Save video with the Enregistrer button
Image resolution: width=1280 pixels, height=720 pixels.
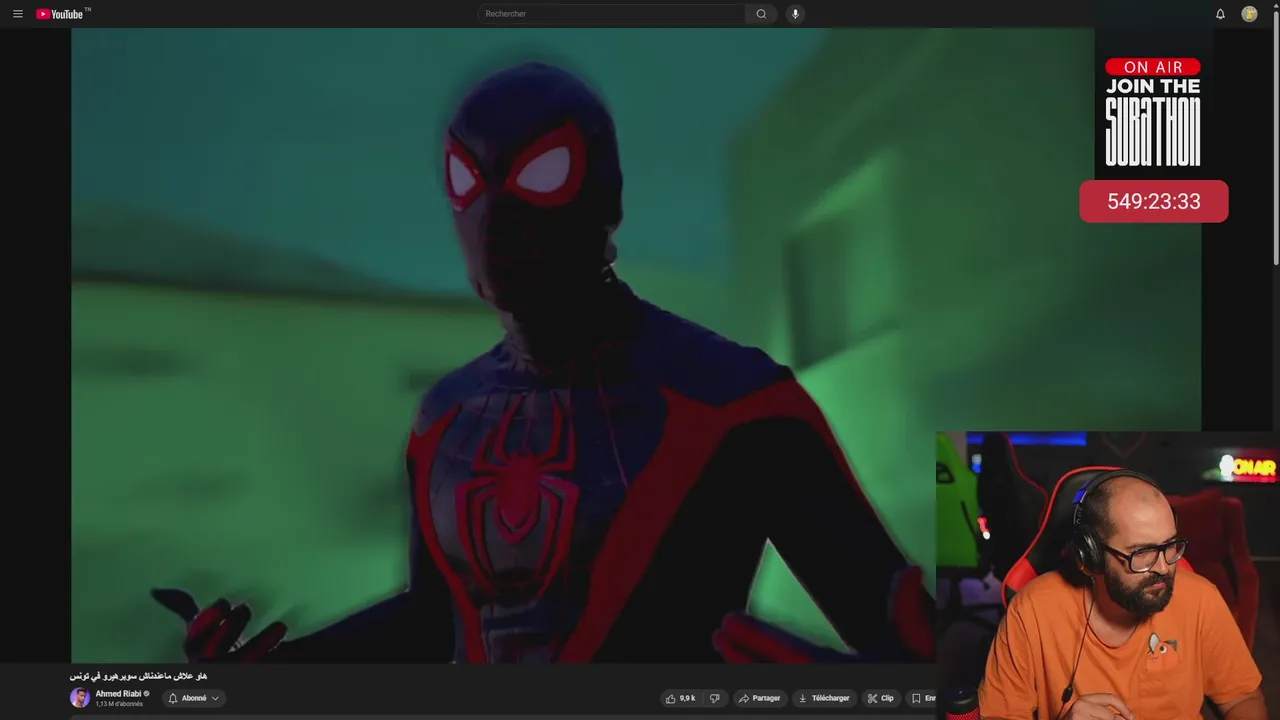click(x=921, y=698)
